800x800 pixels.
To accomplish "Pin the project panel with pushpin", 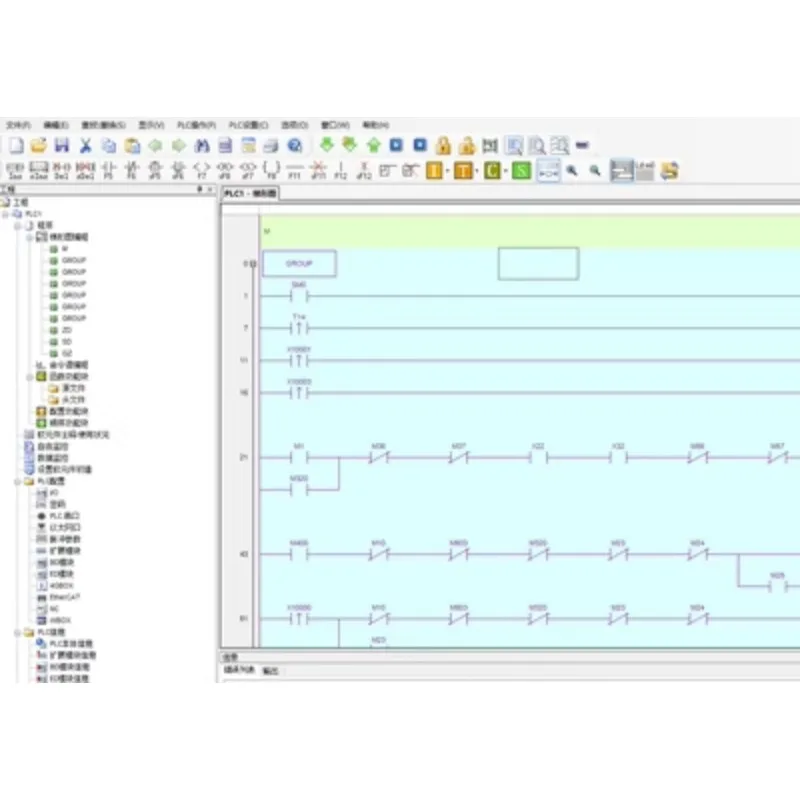I will point(200,189).
